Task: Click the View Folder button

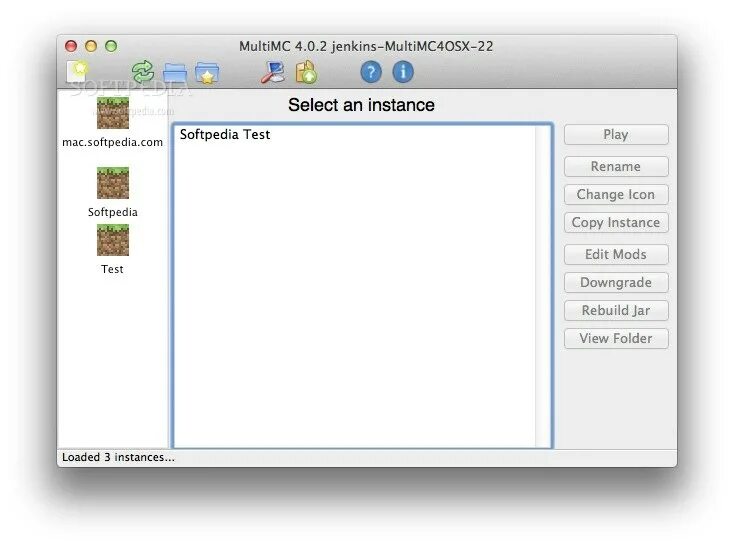Action: pyautogui.click(x=616, y=339)
